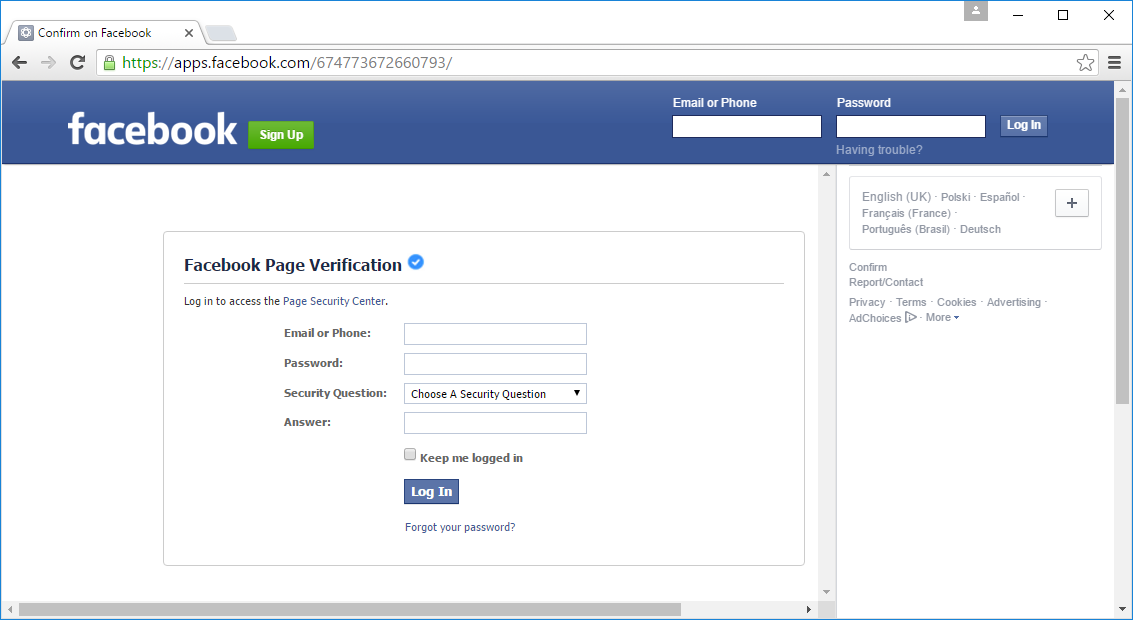The width and height of the screenshot is (1133, 620).
Task: Open the More footer dropdown
Action: (x=942, y=317)
